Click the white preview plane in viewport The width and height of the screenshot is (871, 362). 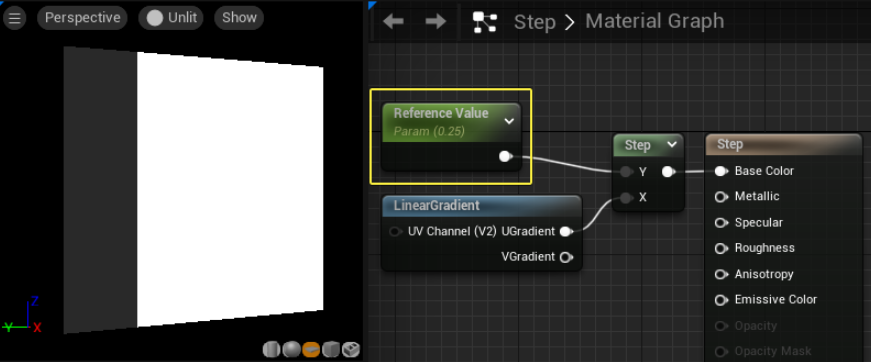pyautogui.click(x=230, y=189)
